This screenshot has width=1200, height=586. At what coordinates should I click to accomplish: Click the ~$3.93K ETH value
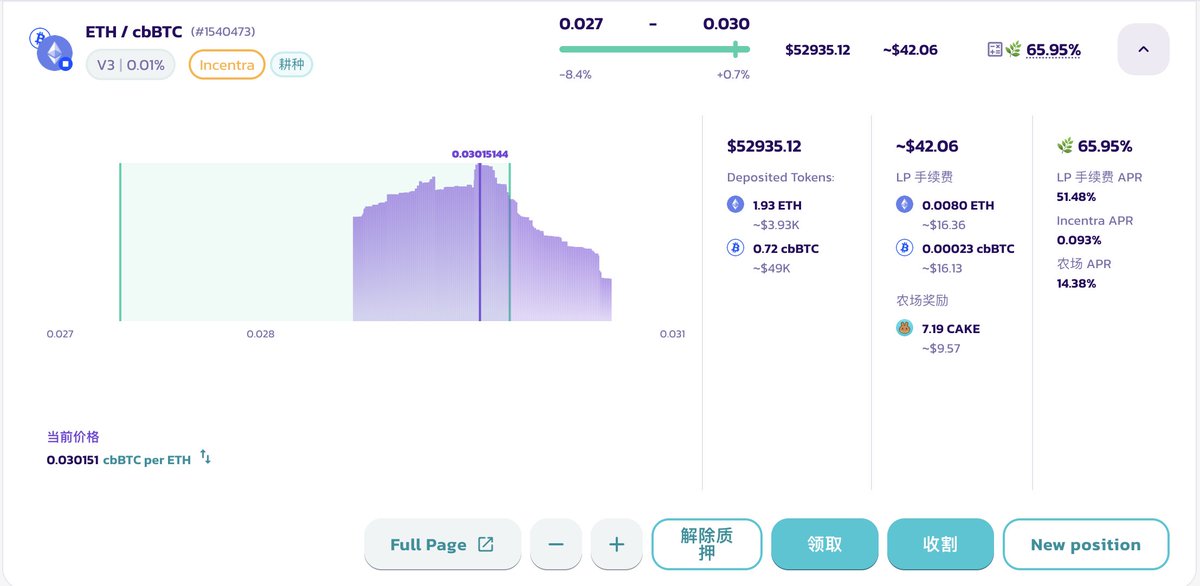(x=776, y=225)
